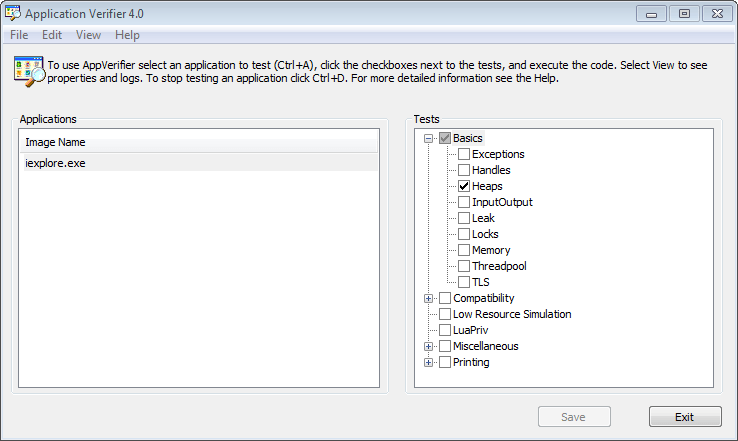Select the Memory tree label
Viewport: 738px width, 441px height.
click(491, 250)
